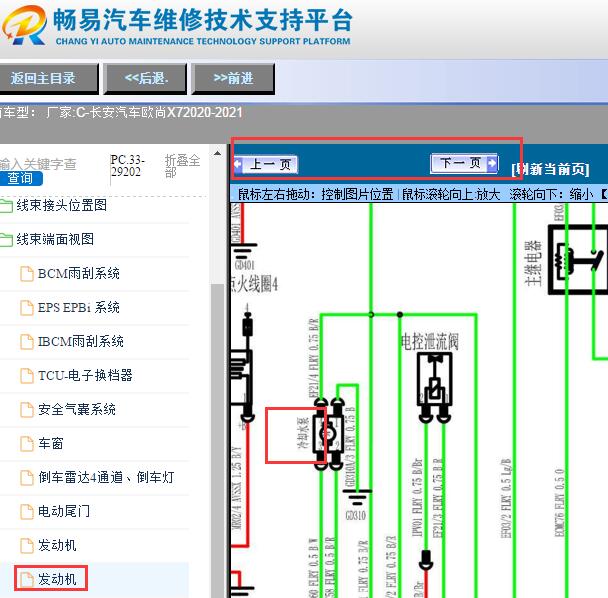
Task: Go back with <<后退 button
Action: (146, 79)
